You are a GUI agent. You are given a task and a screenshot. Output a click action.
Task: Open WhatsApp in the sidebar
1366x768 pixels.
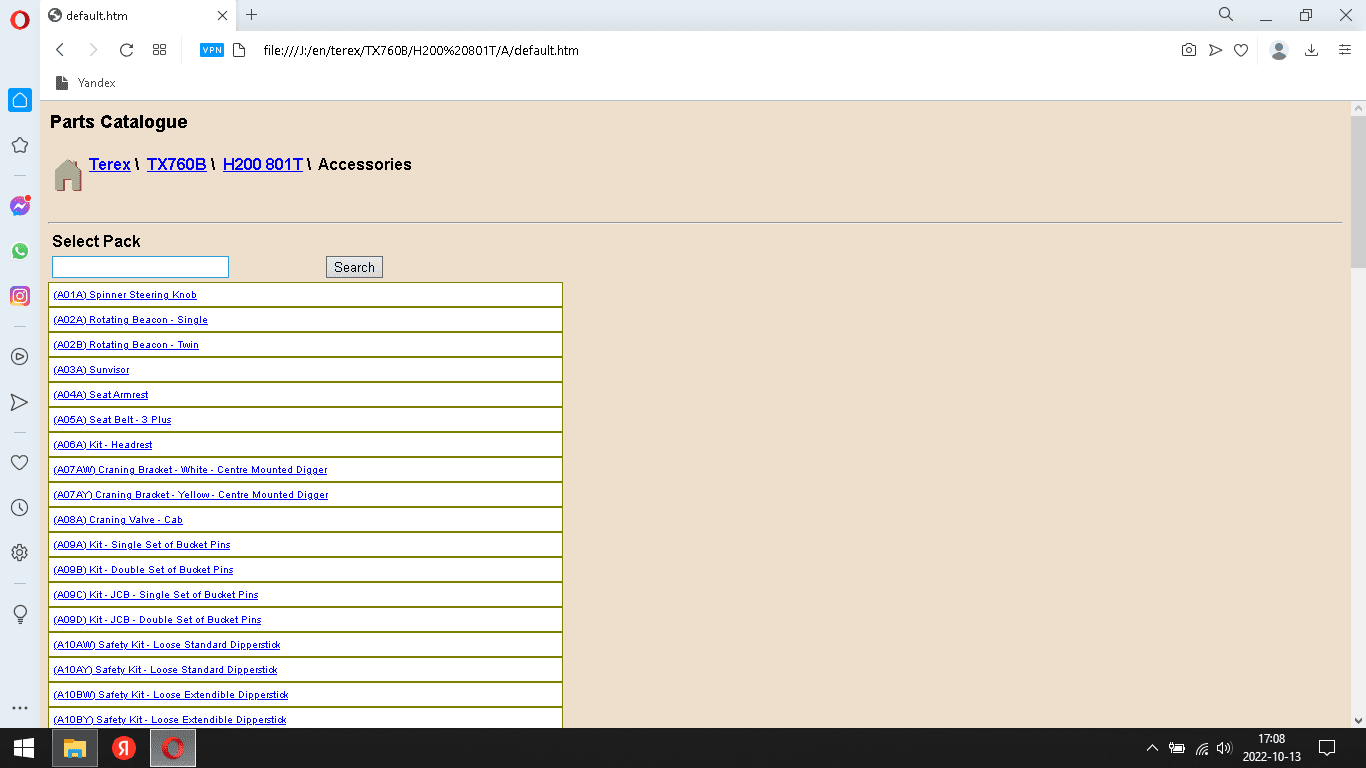(19, 251)
